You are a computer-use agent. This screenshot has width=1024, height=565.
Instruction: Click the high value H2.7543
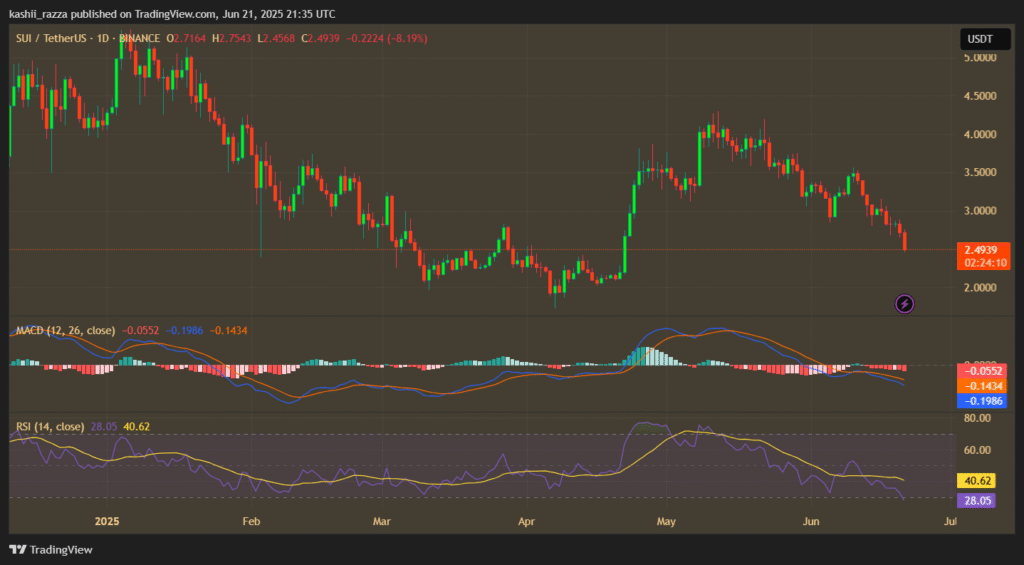click(231, 39)
